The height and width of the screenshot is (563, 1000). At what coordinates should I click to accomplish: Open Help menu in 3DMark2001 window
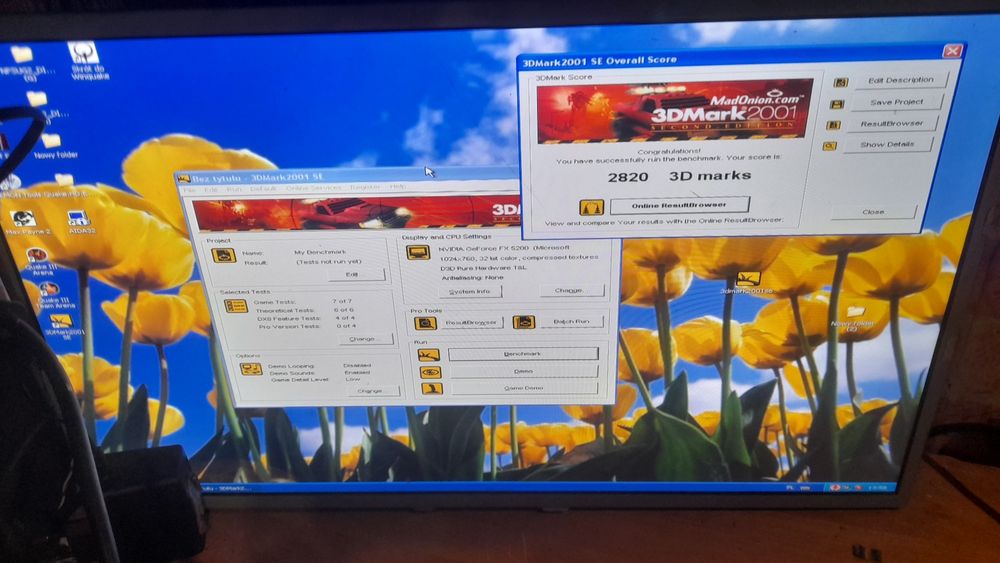click(398, 187)
